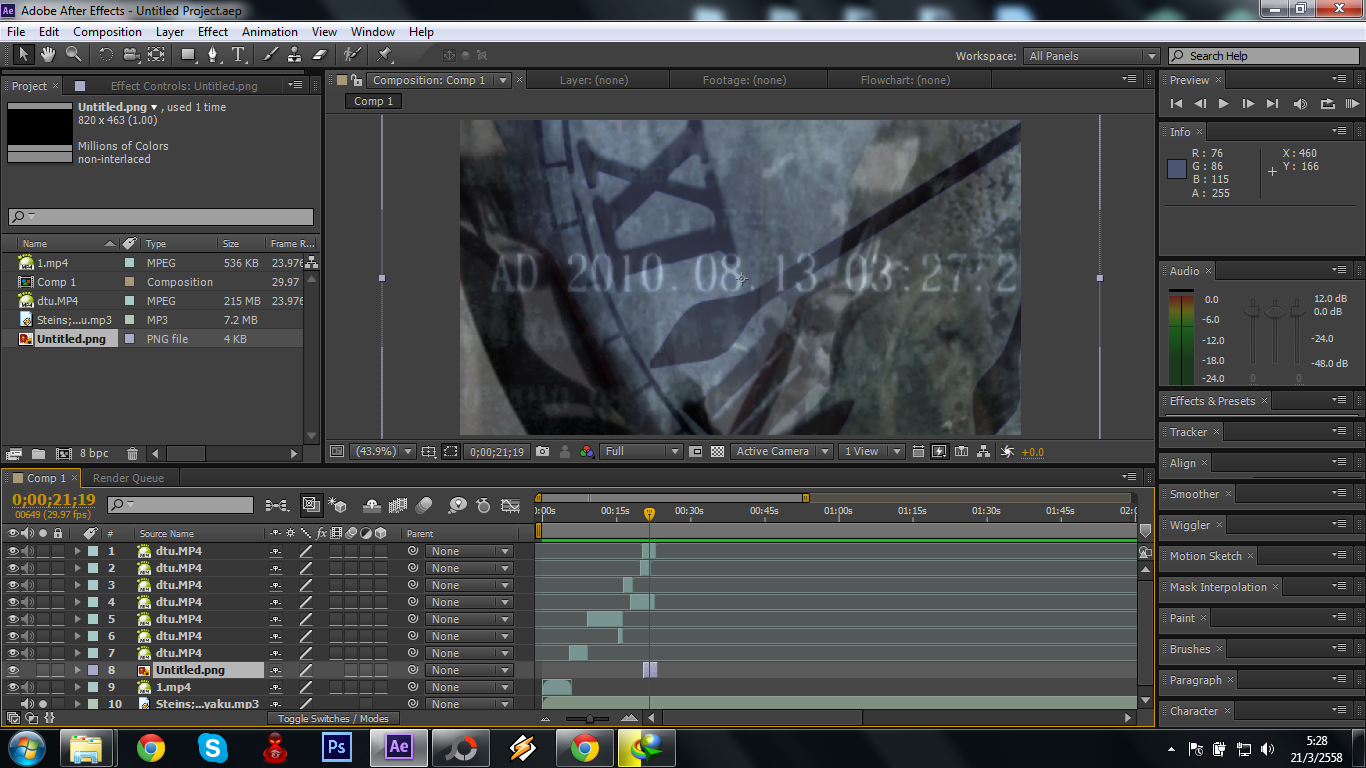Hide video of layer 5 dtu.MP4

[x=13, y=619]
